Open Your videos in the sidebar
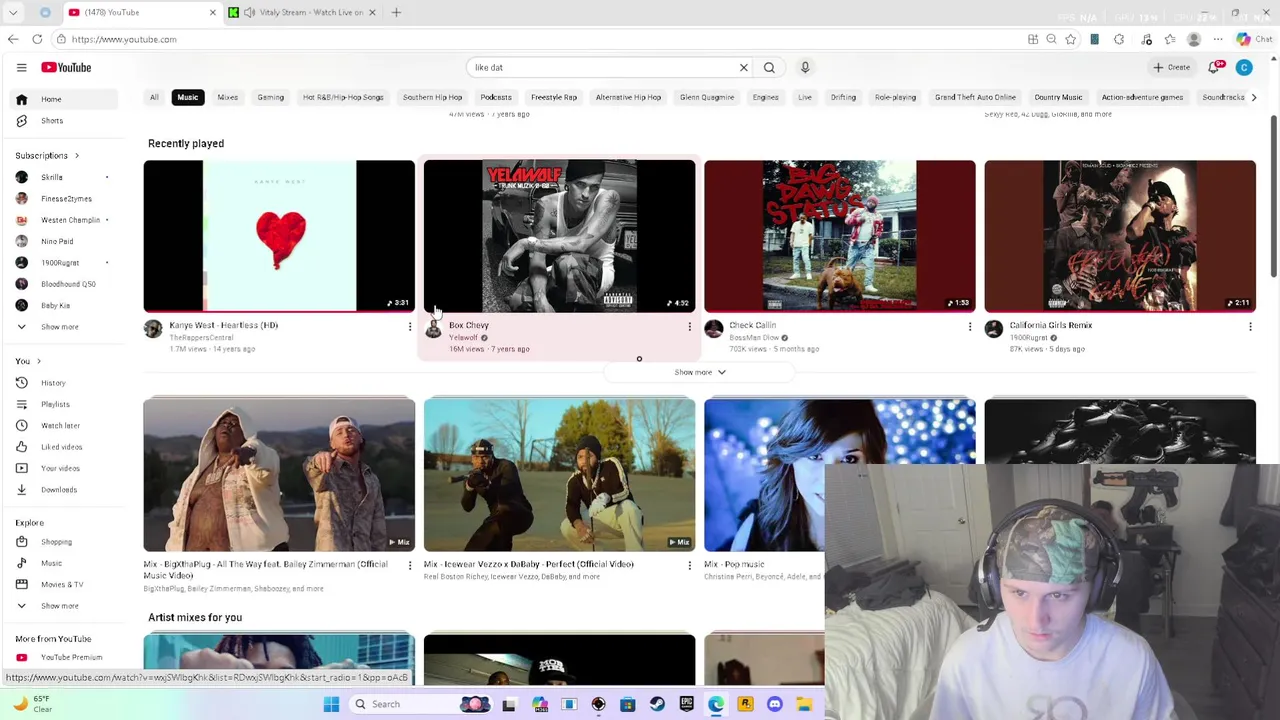Viewport: 1280px width, 720px height. (x=62, y=468)
